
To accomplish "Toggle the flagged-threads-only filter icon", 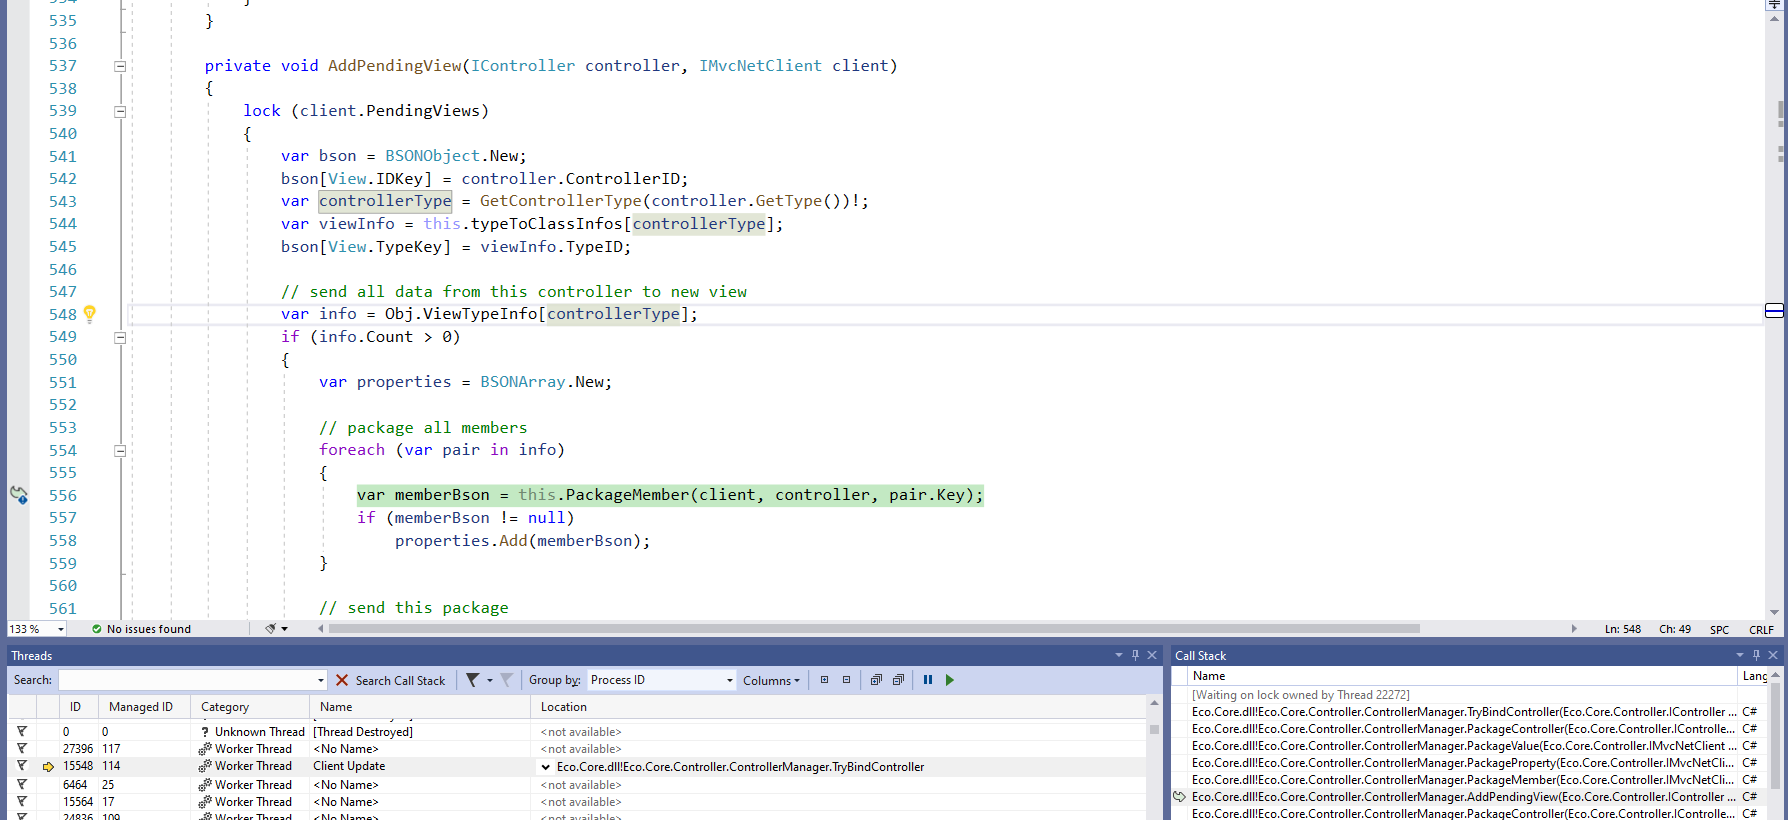I will pos(473,680).
